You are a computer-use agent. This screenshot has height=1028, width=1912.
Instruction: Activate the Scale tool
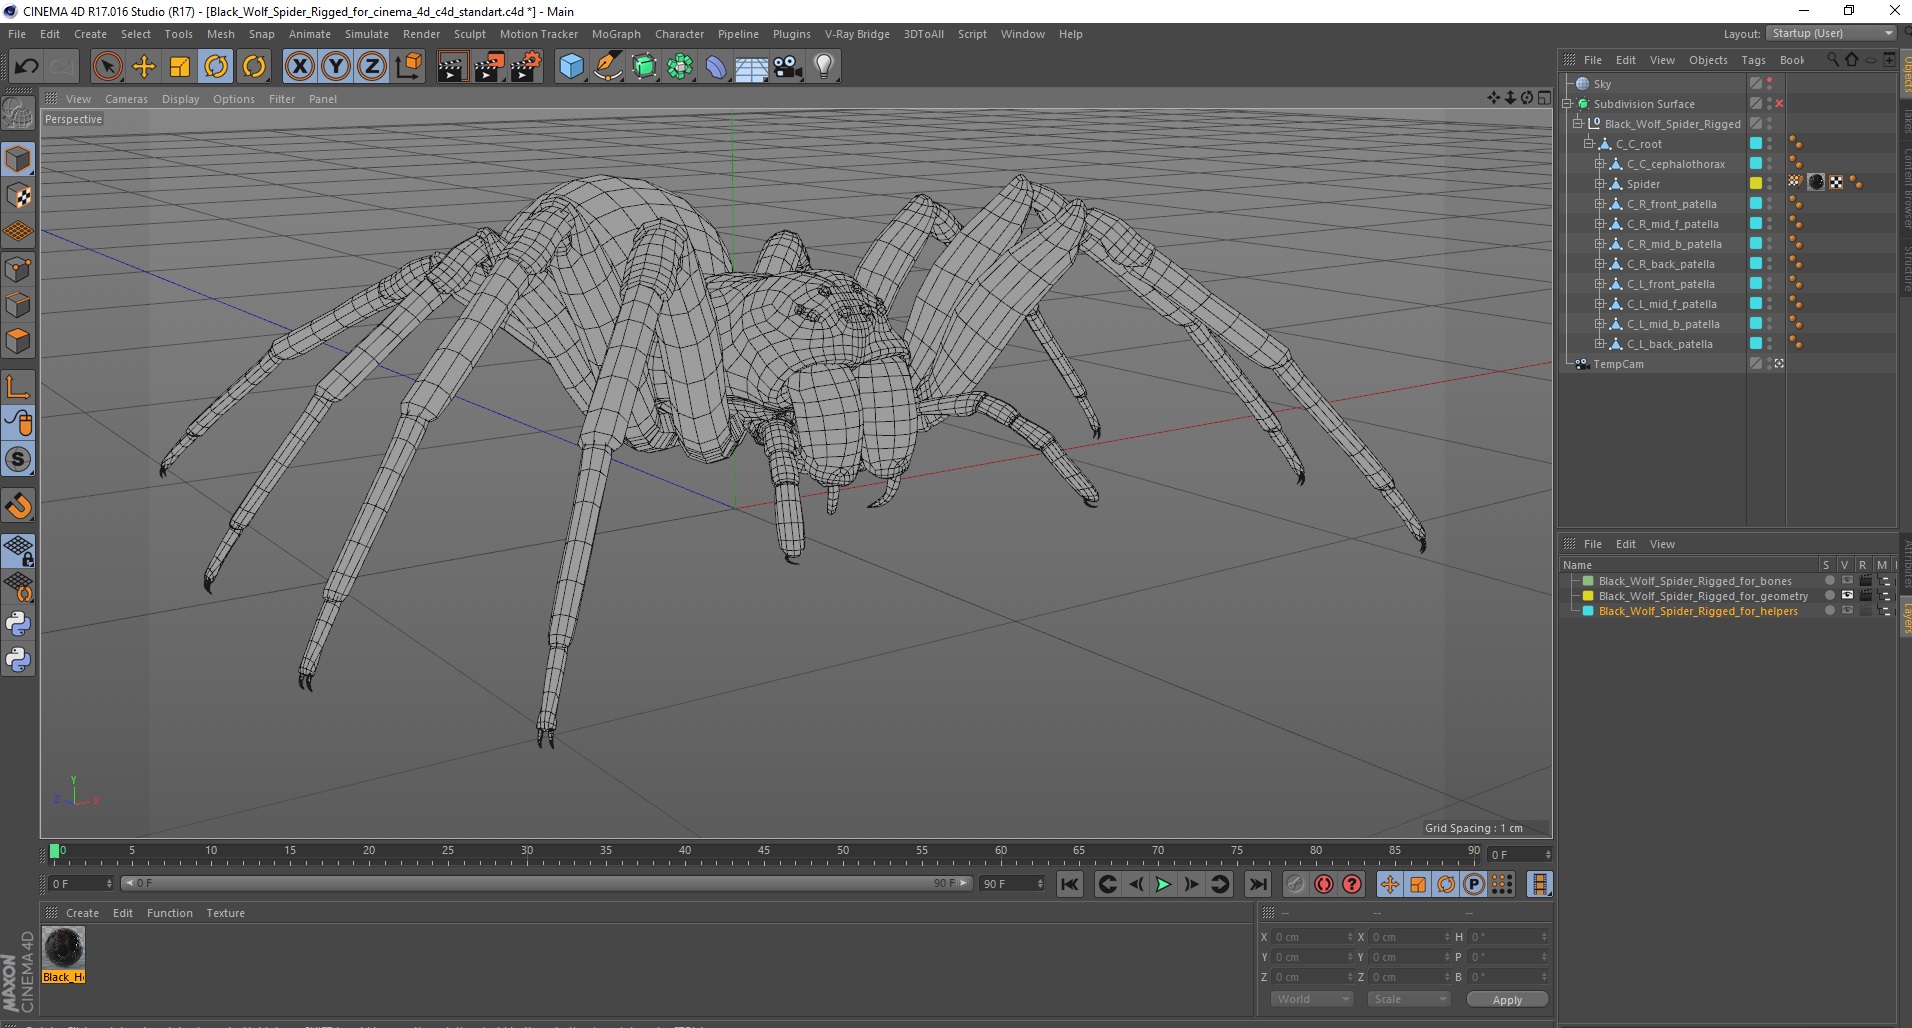coord(180,67)
